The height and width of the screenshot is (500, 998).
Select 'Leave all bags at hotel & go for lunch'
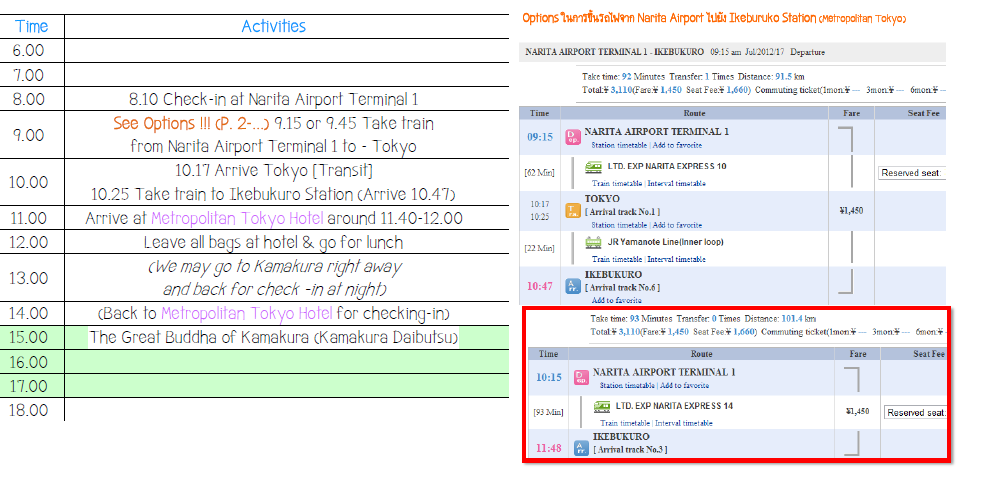[x=273, y=242]
